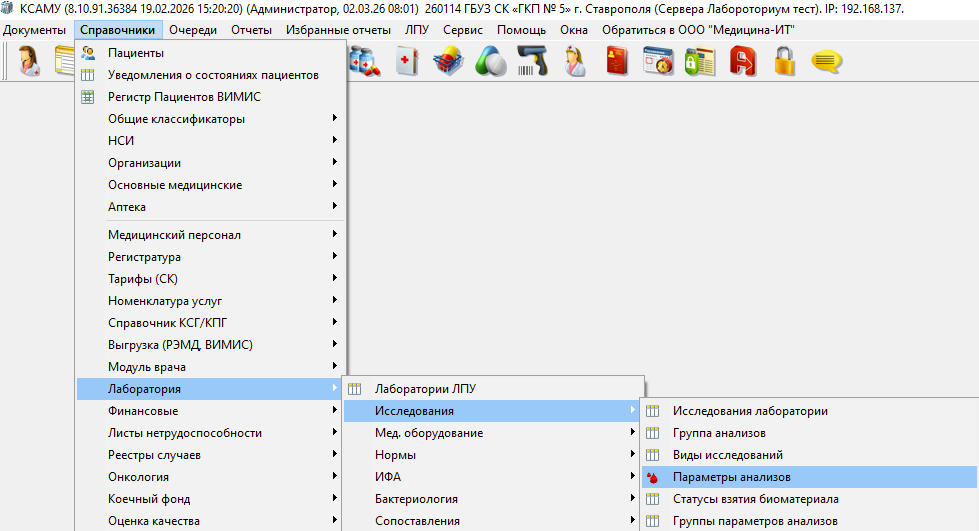This screenshot has width=979, height=531.
Task: Click the schedule calendar toolbar icon
Action: point(658,62)
